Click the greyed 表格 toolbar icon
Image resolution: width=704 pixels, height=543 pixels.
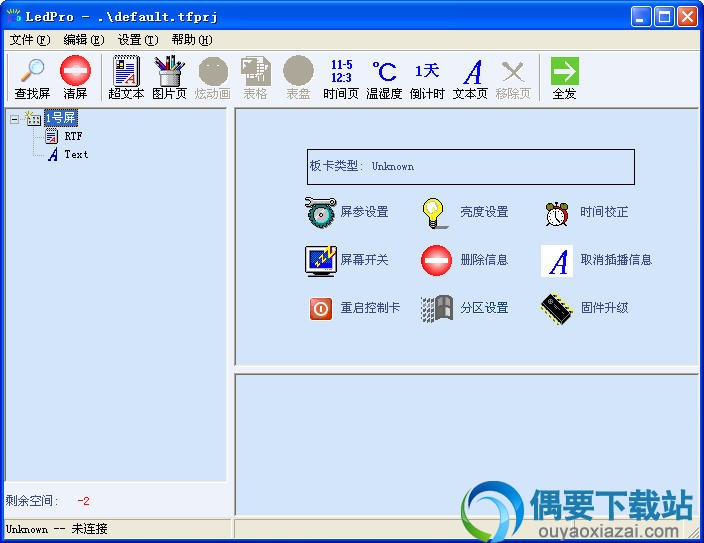255,71
